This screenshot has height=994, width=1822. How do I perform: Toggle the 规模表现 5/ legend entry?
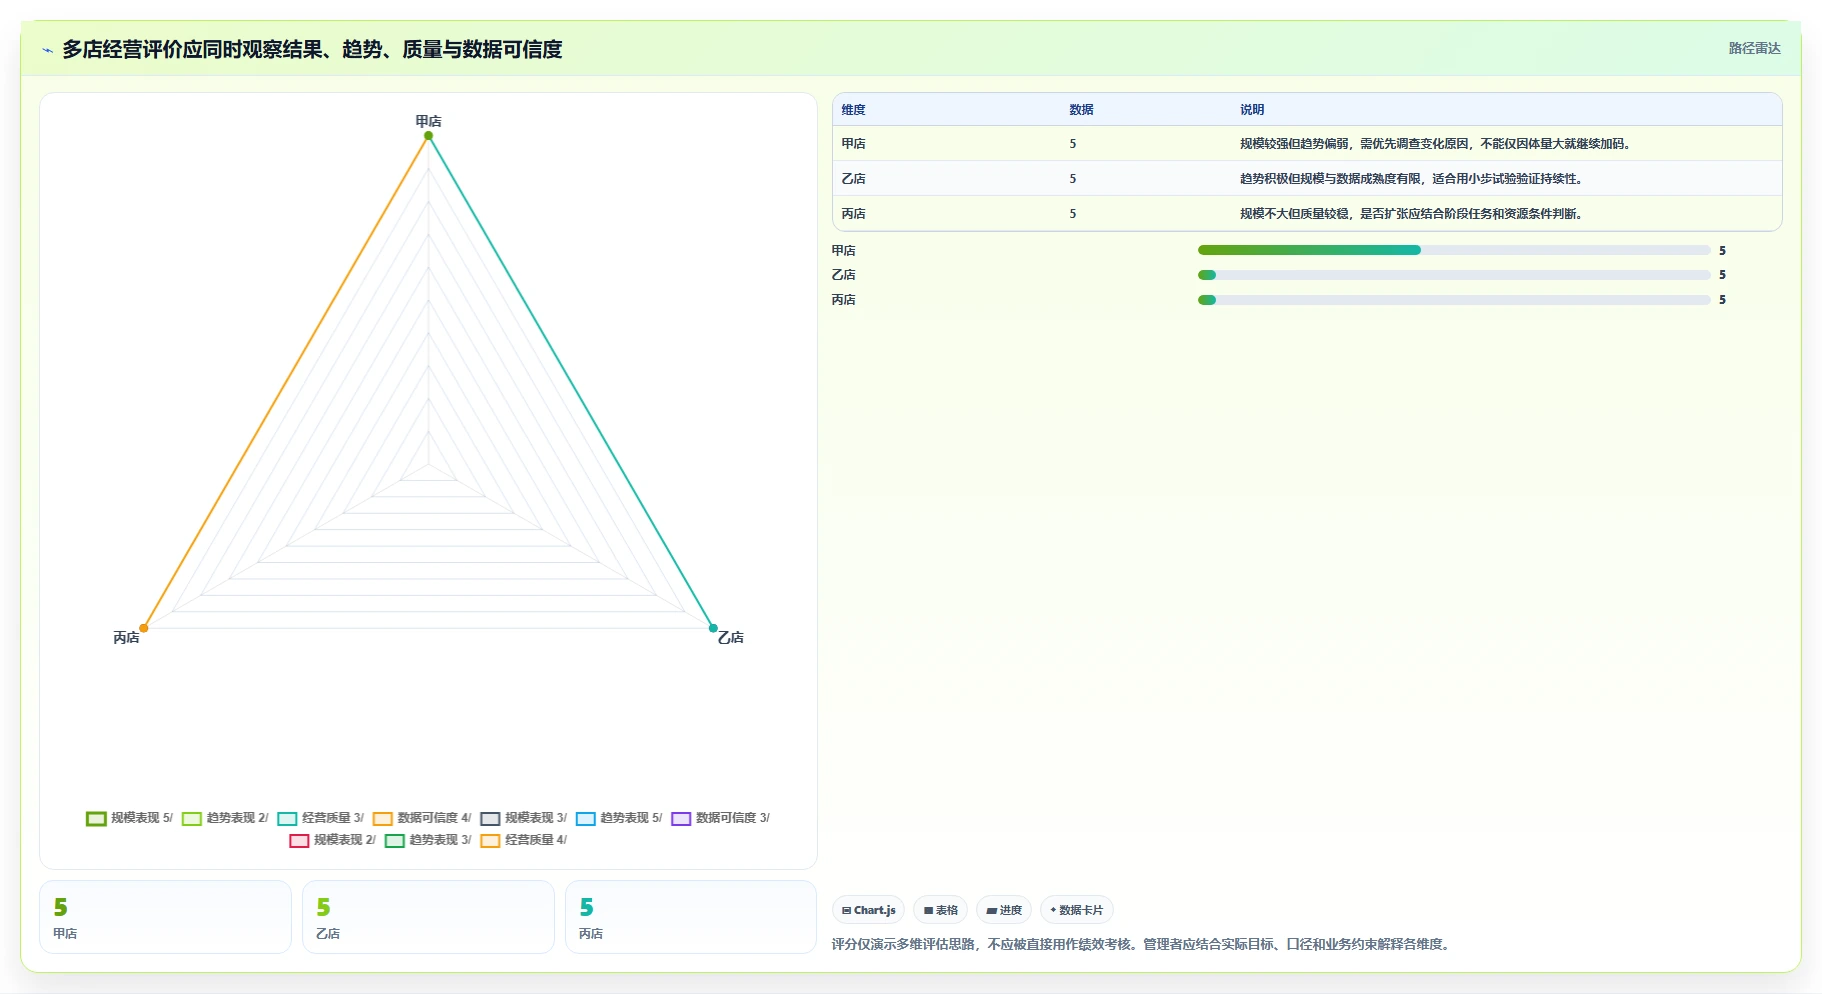pyautogui.click(x=130, y=818)
